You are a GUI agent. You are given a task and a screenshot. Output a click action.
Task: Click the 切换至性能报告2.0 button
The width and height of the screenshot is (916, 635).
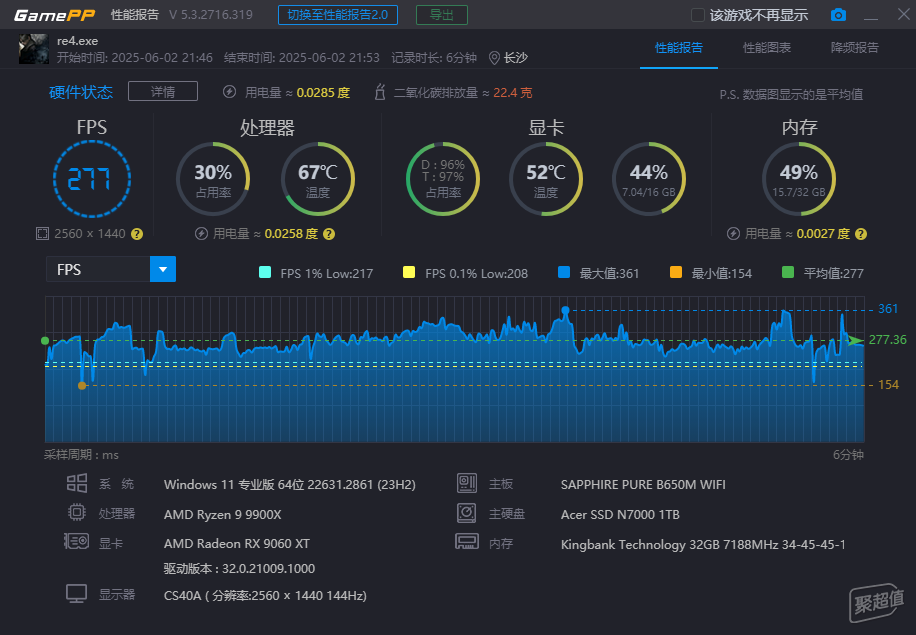(338, 15)
